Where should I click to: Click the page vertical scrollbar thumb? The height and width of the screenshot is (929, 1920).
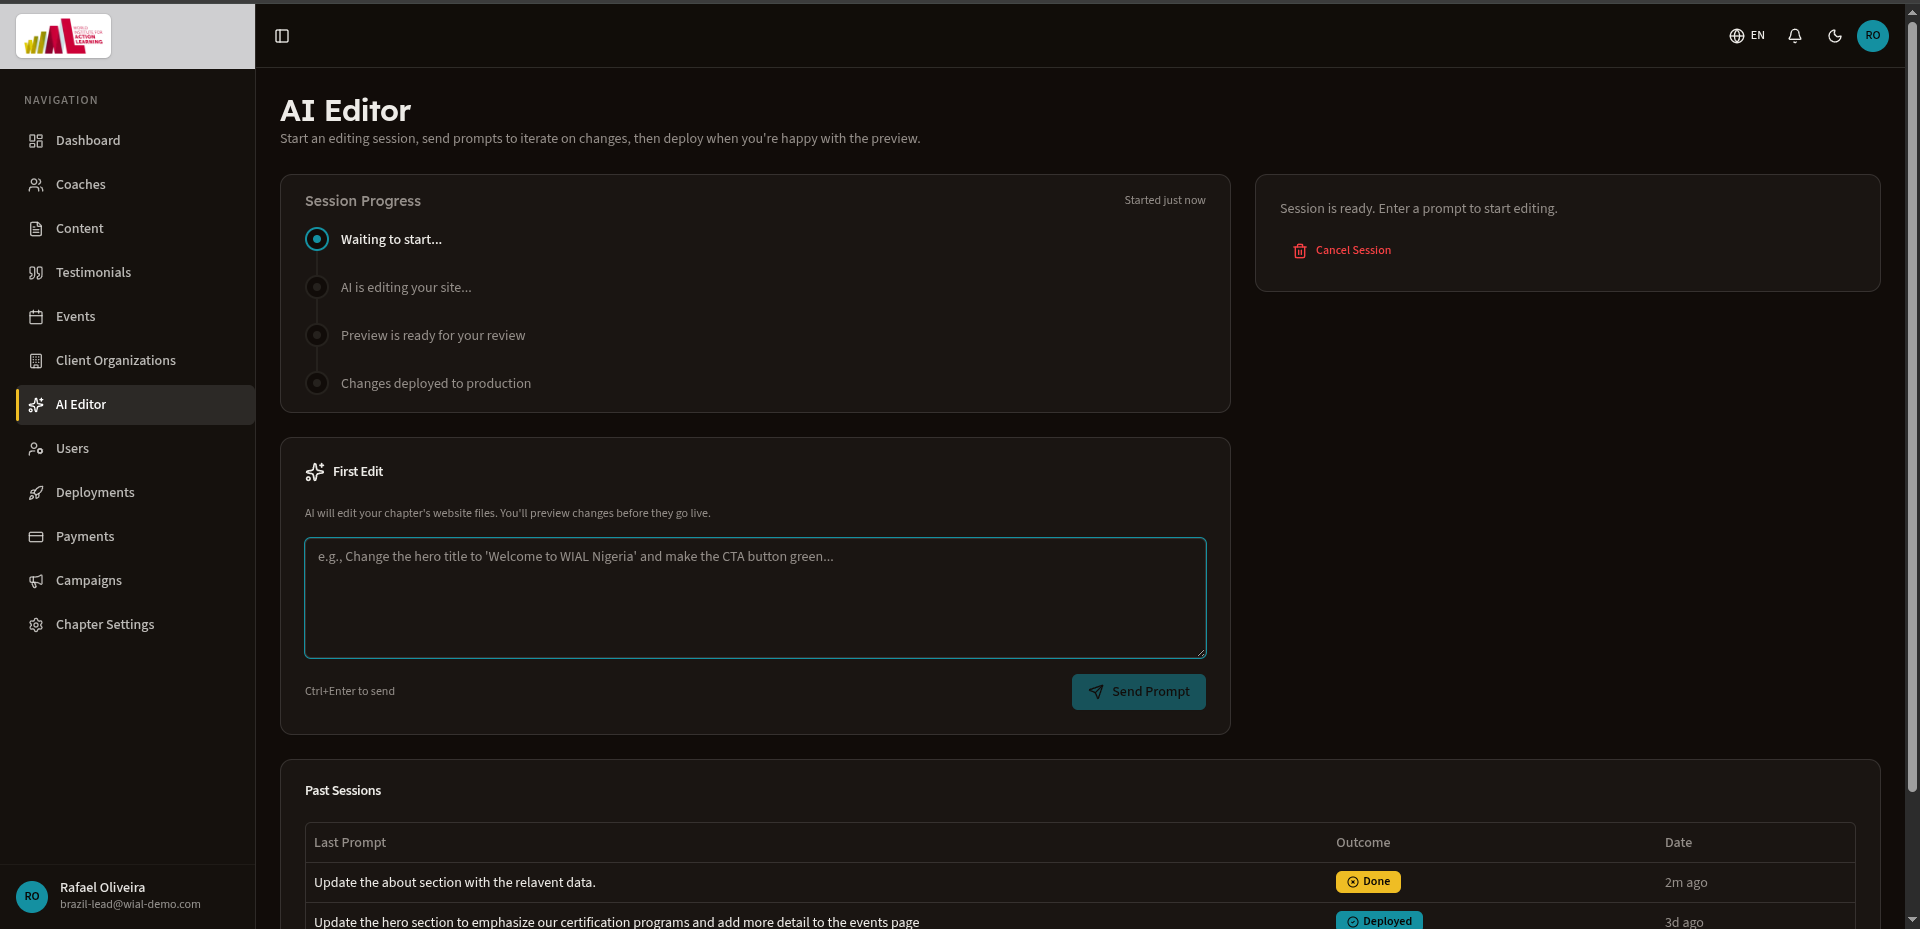(x=1912, y=406)
